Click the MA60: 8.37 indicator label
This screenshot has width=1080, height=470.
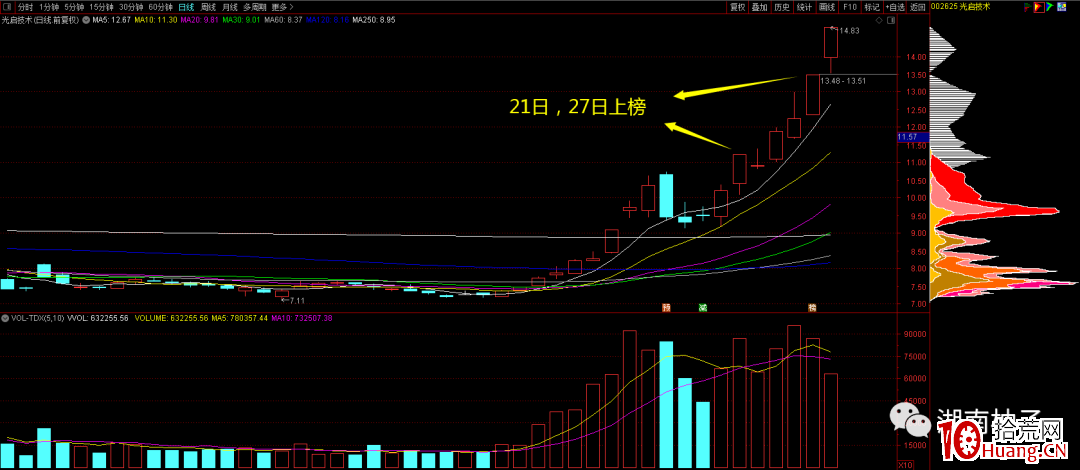283,20
